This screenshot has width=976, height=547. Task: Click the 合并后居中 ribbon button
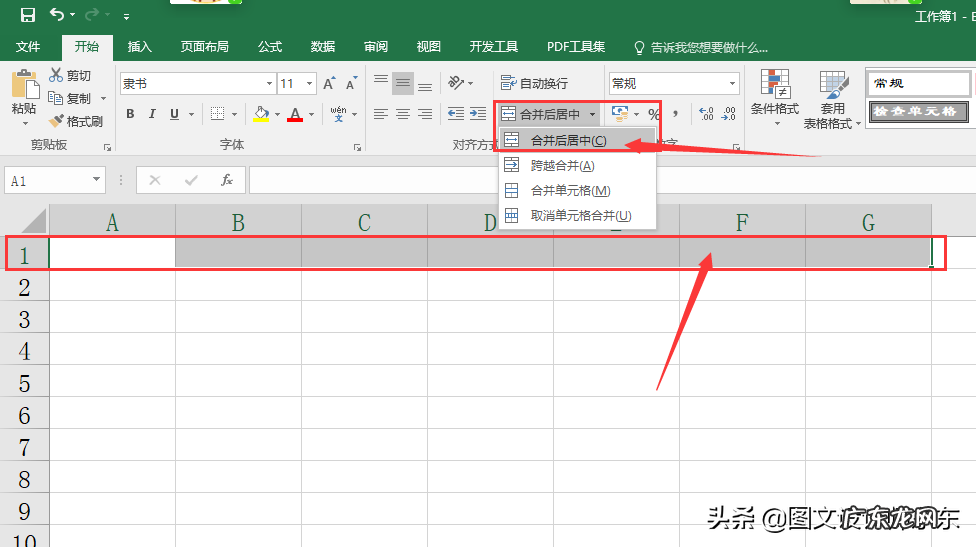[542, 114]
